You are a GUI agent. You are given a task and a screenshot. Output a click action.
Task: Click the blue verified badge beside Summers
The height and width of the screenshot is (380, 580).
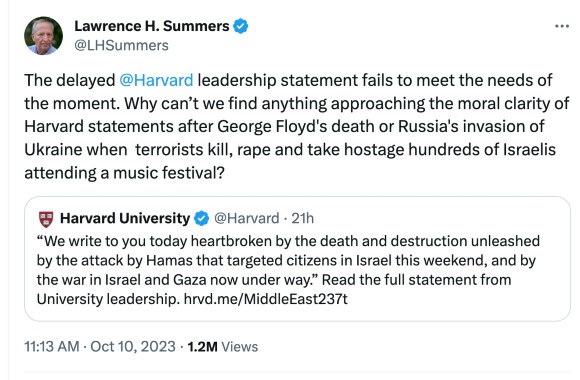tap(241, 26)
